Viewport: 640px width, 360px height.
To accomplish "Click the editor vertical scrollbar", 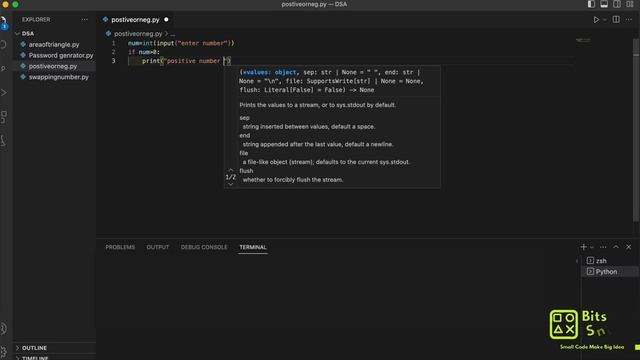I will click(636, 131).
